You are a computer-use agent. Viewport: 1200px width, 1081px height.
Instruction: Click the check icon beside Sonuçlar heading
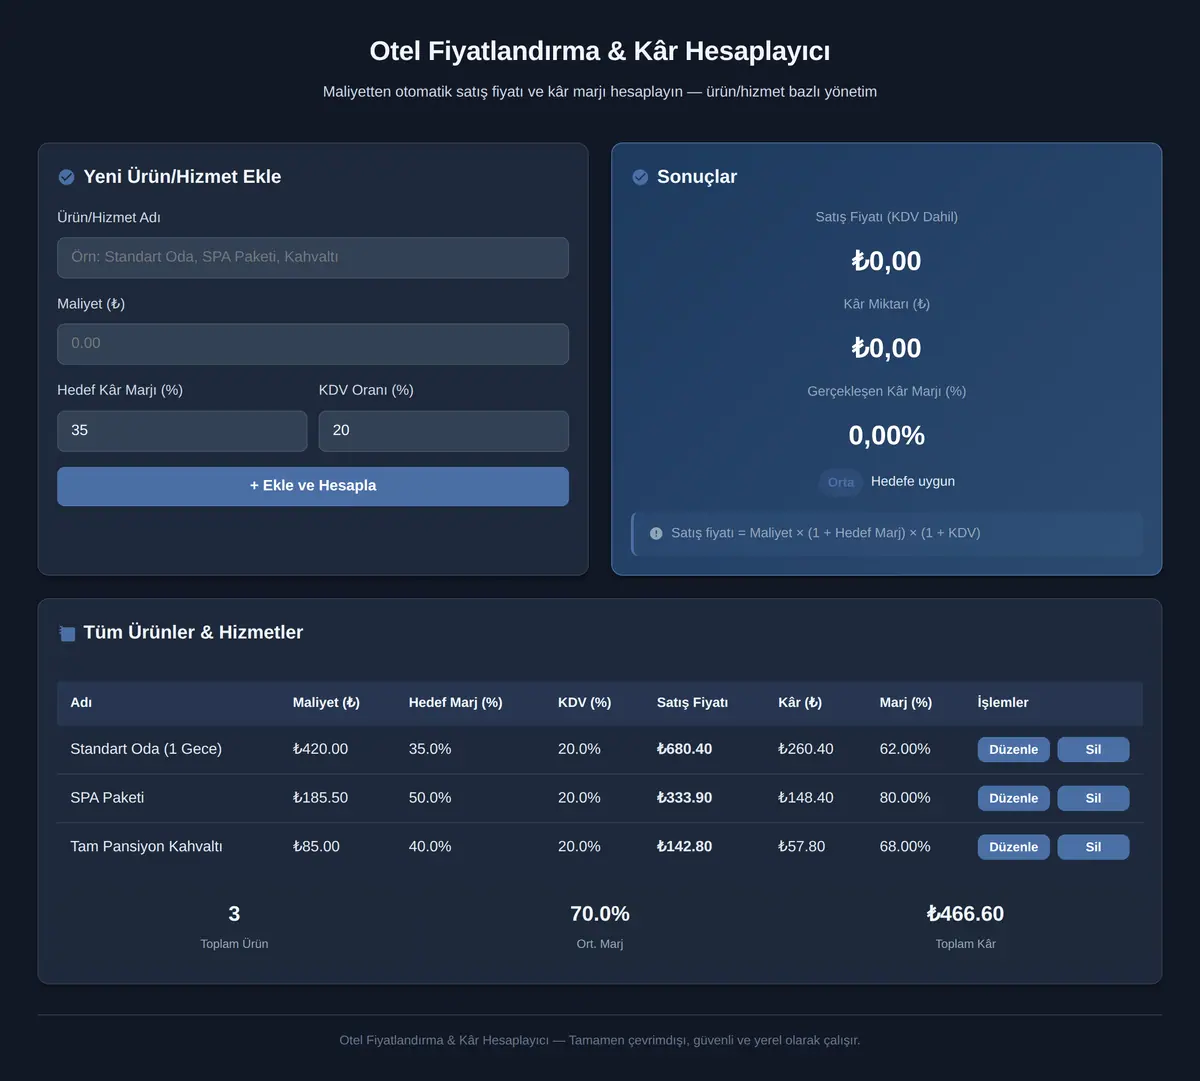pos(640,177)
